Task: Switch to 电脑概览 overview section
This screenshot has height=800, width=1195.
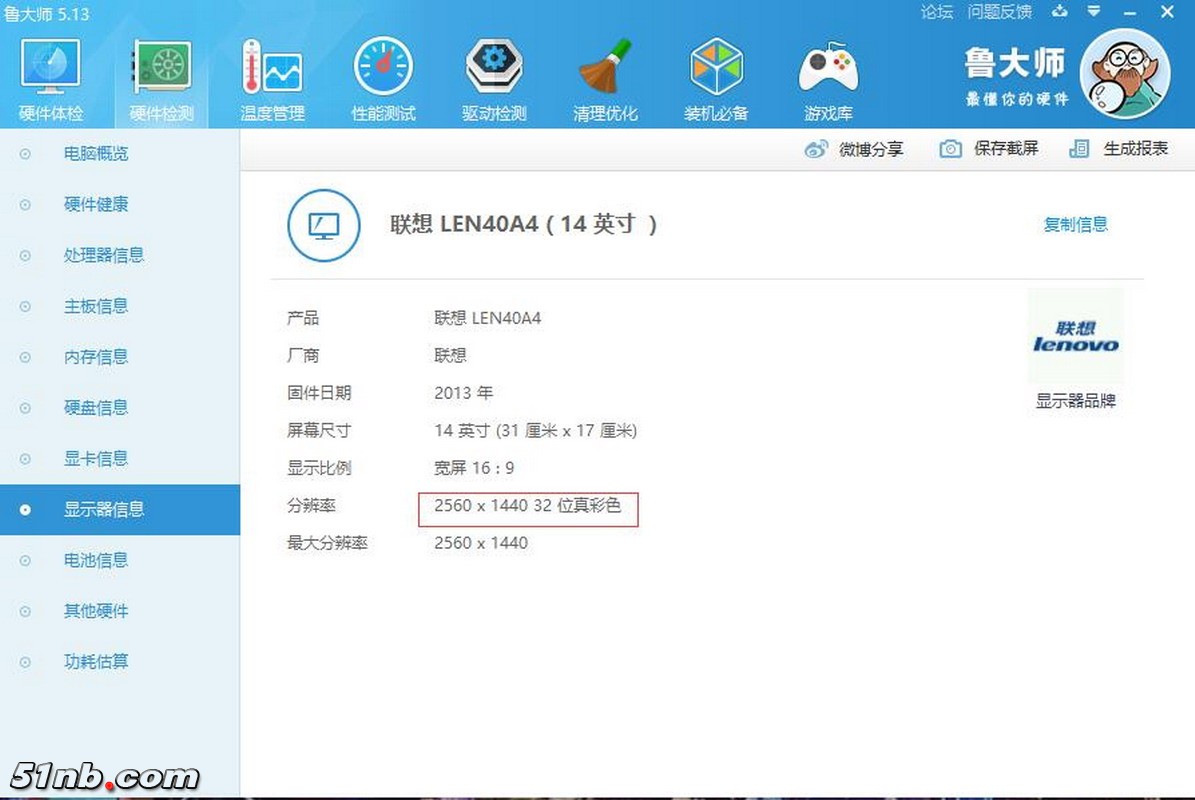Action: pos(96,153)
